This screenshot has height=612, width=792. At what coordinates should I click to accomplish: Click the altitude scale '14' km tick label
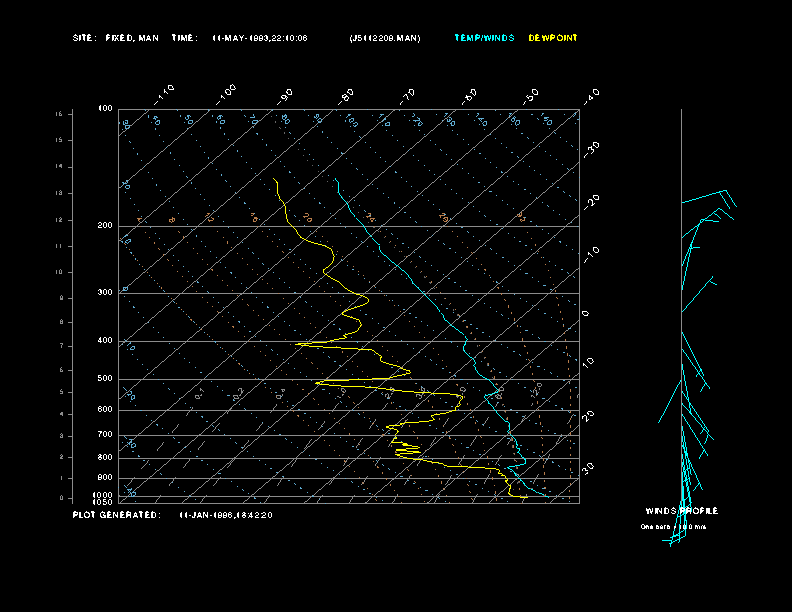59,166
